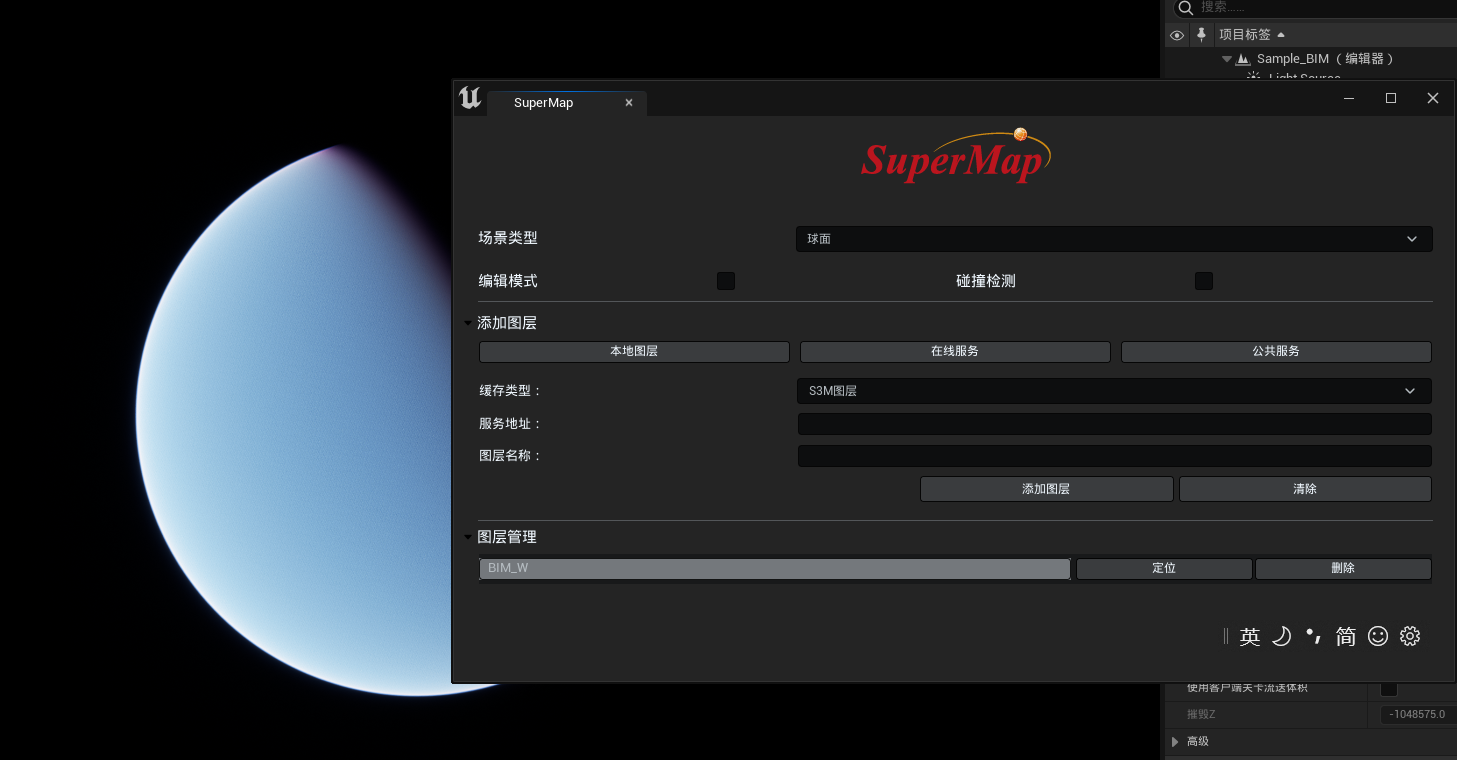Screen dimensions: 1457x760
Task: Click the IME 简 simplified Chinese icon
Action: tap(1346, 636)
